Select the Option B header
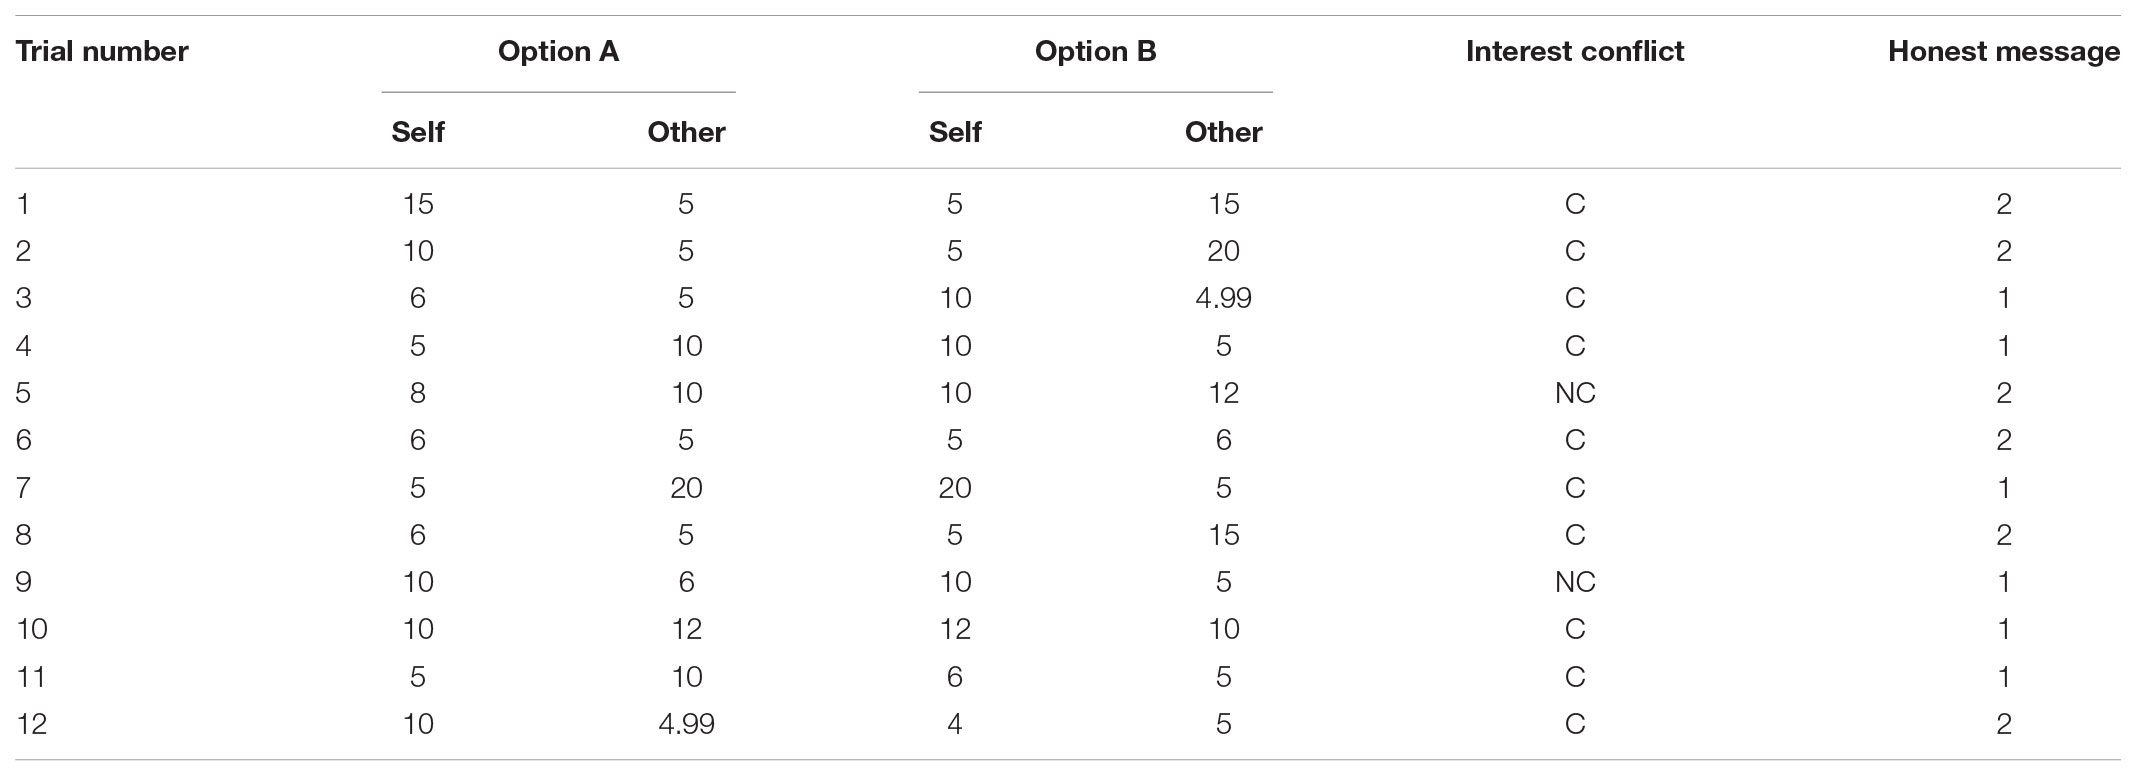This screenshot has height=776, width=2137. [1095, 52]
